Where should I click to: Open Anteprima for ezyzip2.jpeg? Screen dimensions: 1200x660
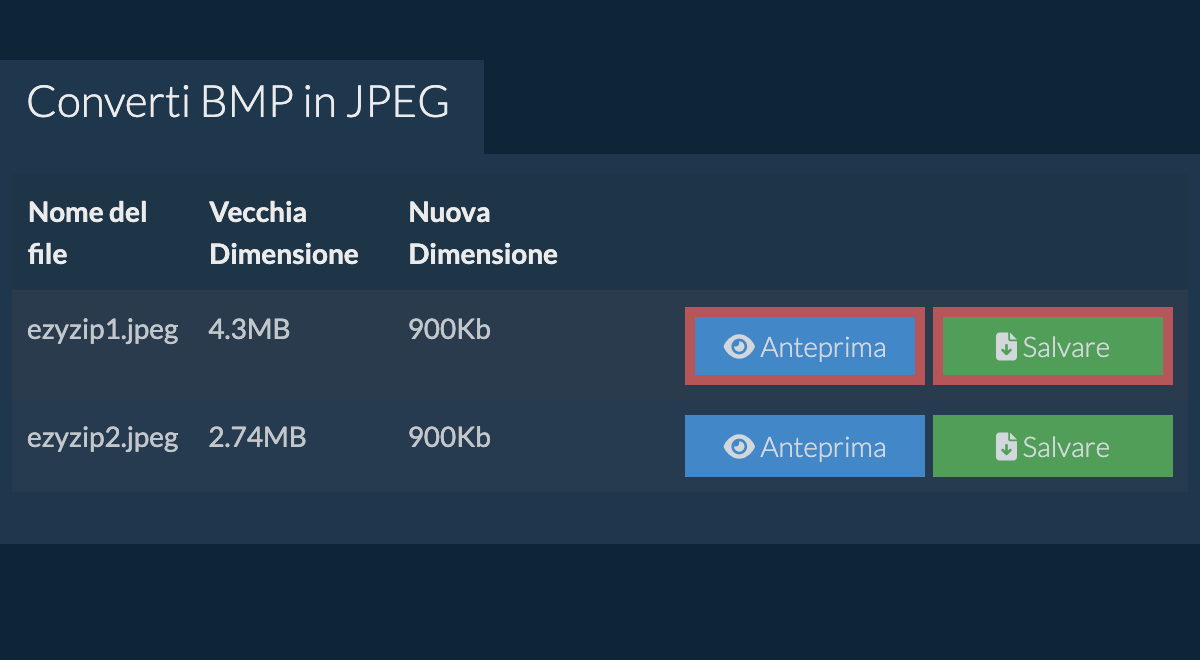805,447
